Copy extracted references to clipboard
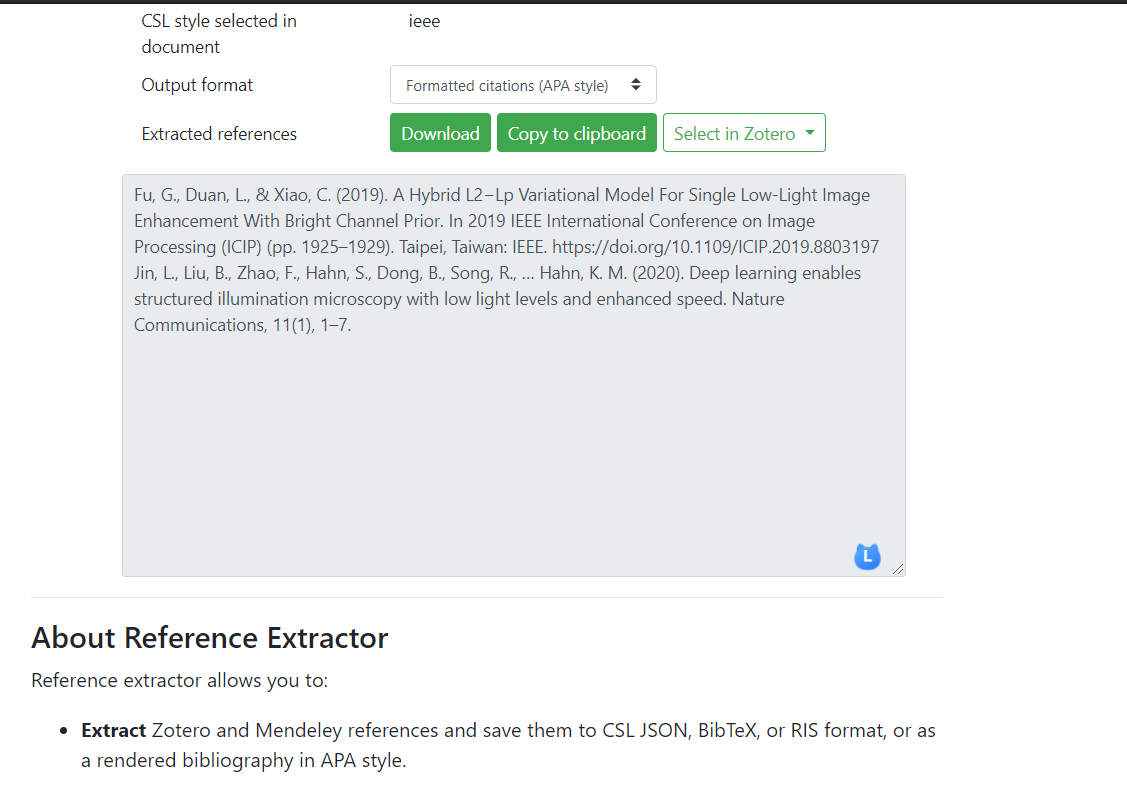This screenshot has width=1127, height=785. coord(576,132)
